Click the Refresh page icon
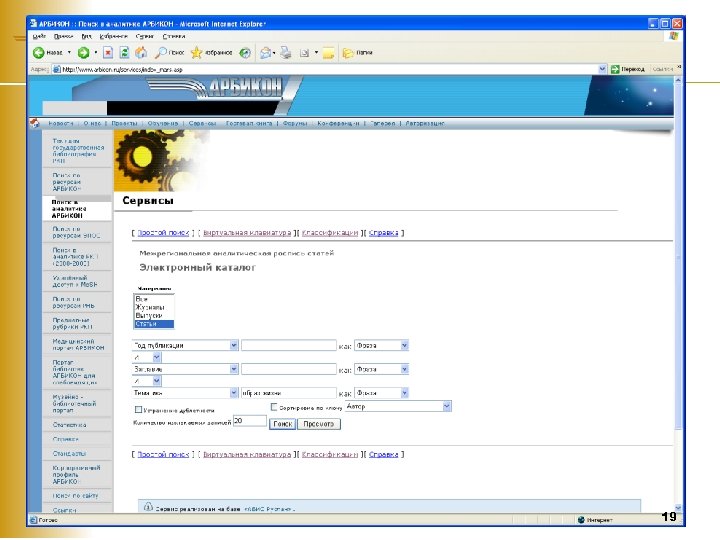This screenshot has height=540, width=720. point(124,53)
